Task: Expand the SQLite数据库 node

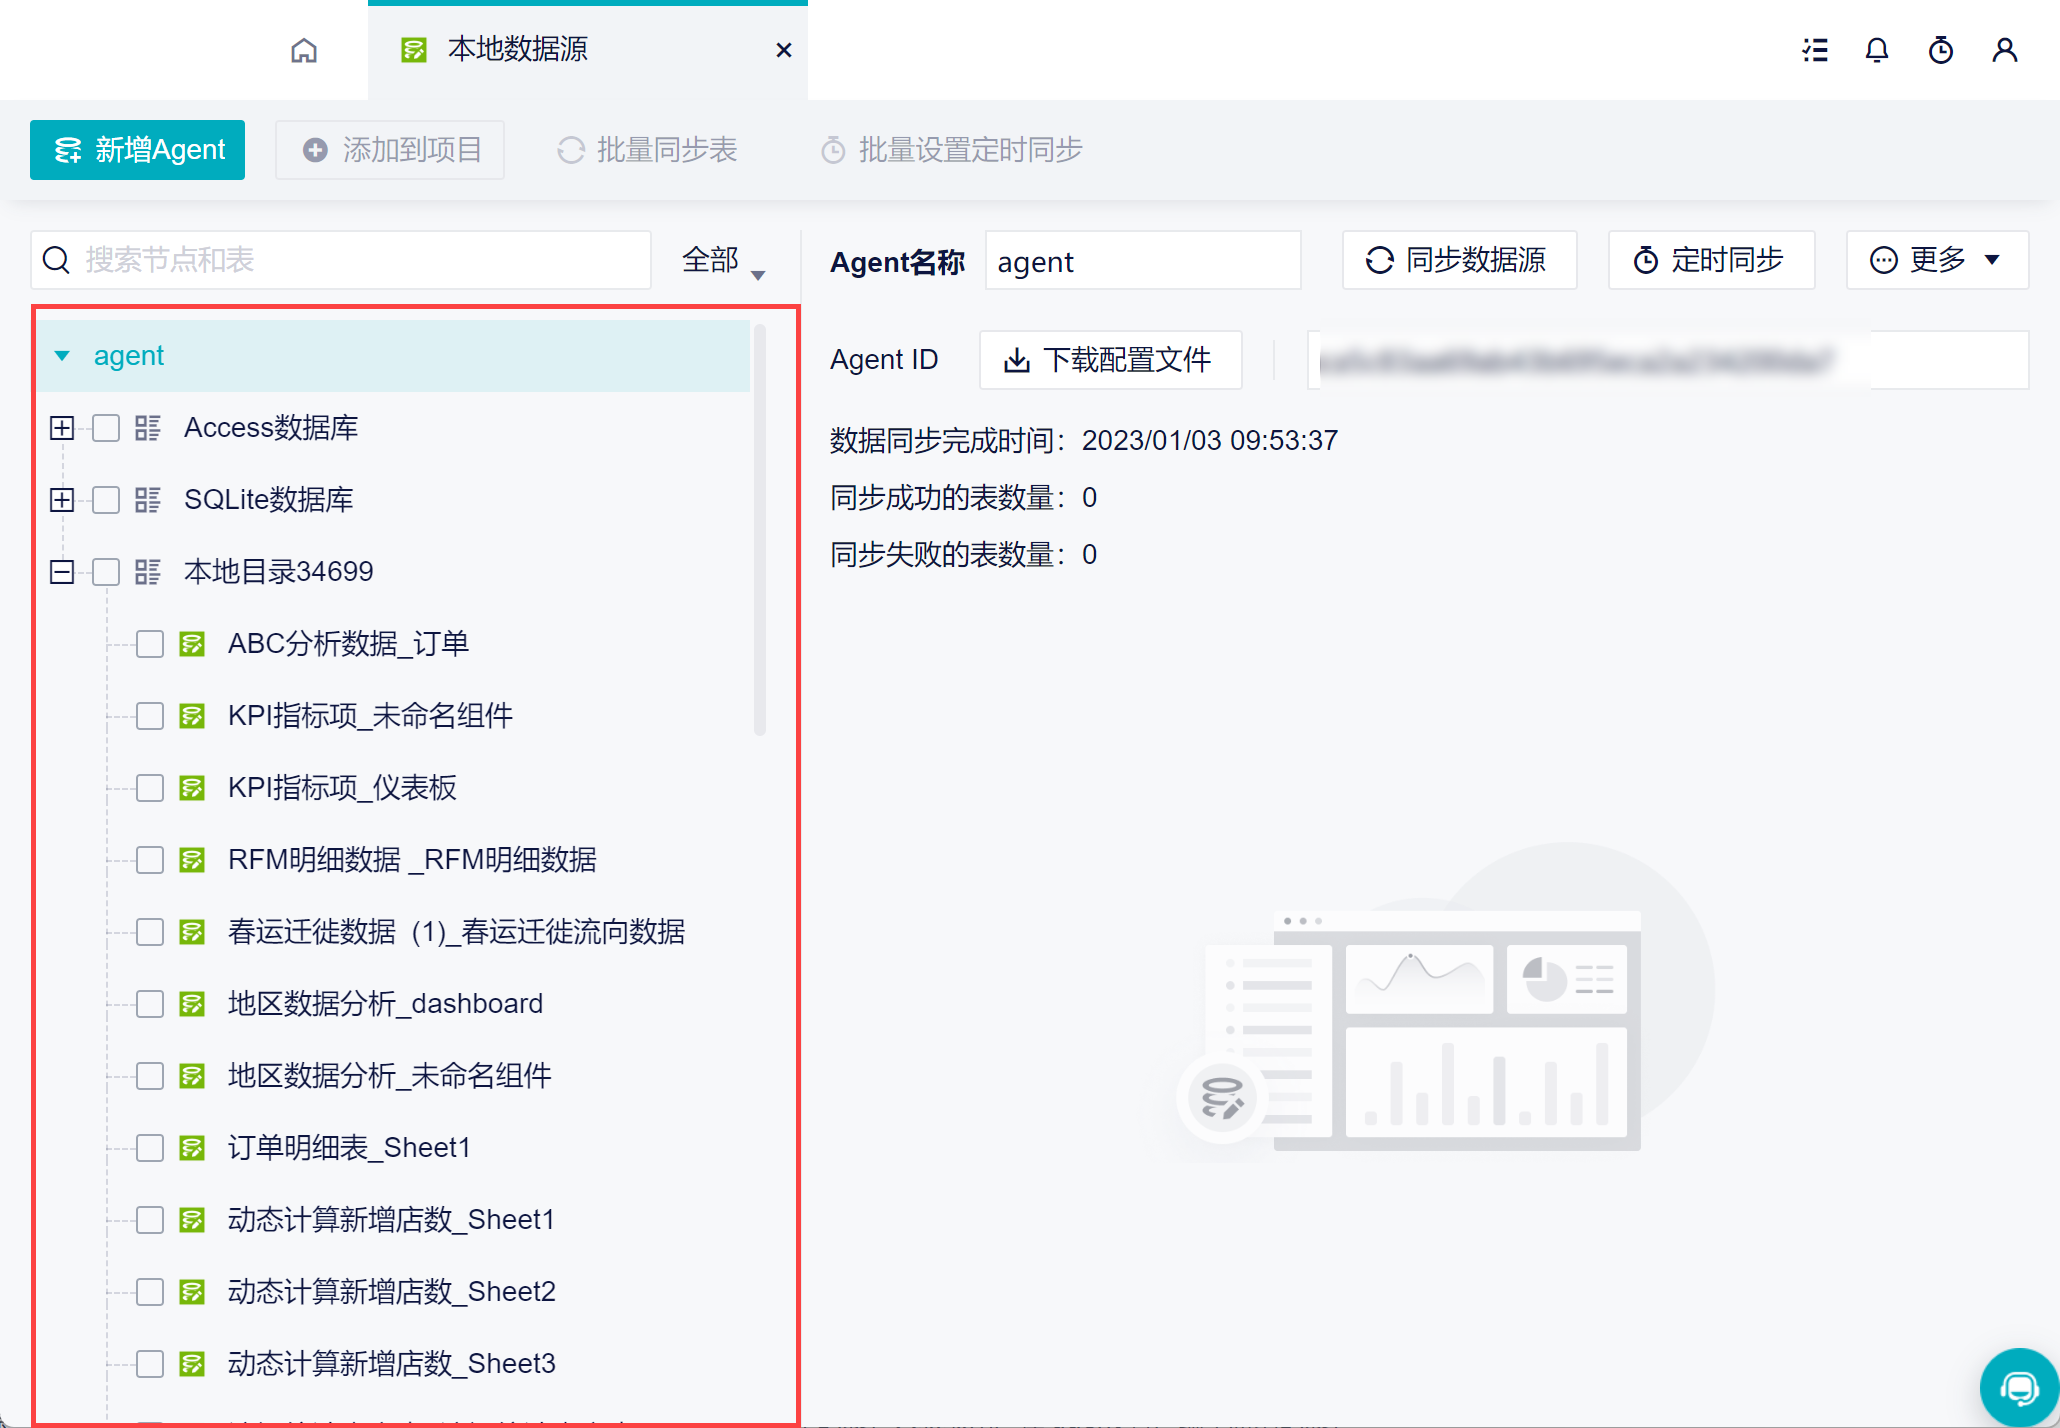Action: point(62,500)
